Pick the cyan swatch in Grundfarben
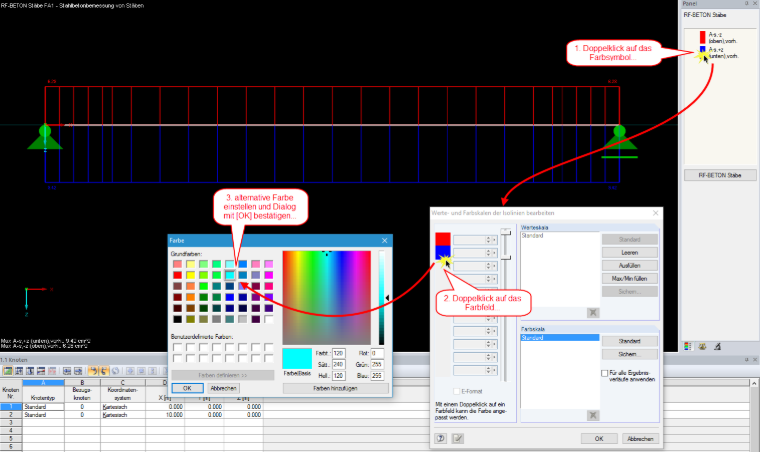The image size is (760, 452). pyautogui.click(x=230, y=275)
